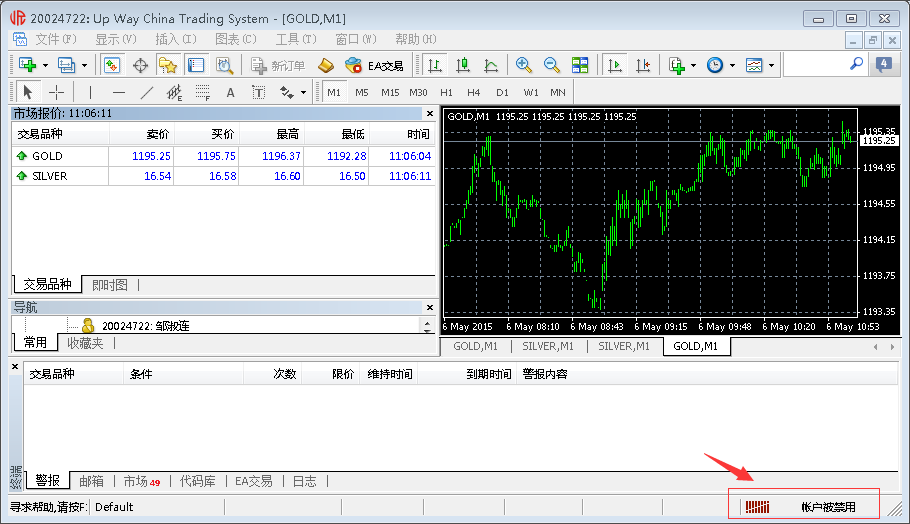Image resolution: width=910 pixels, height=524 pixels.
Task: Toggle the Market Watch window icon
Action: click(x=111, y=65)
